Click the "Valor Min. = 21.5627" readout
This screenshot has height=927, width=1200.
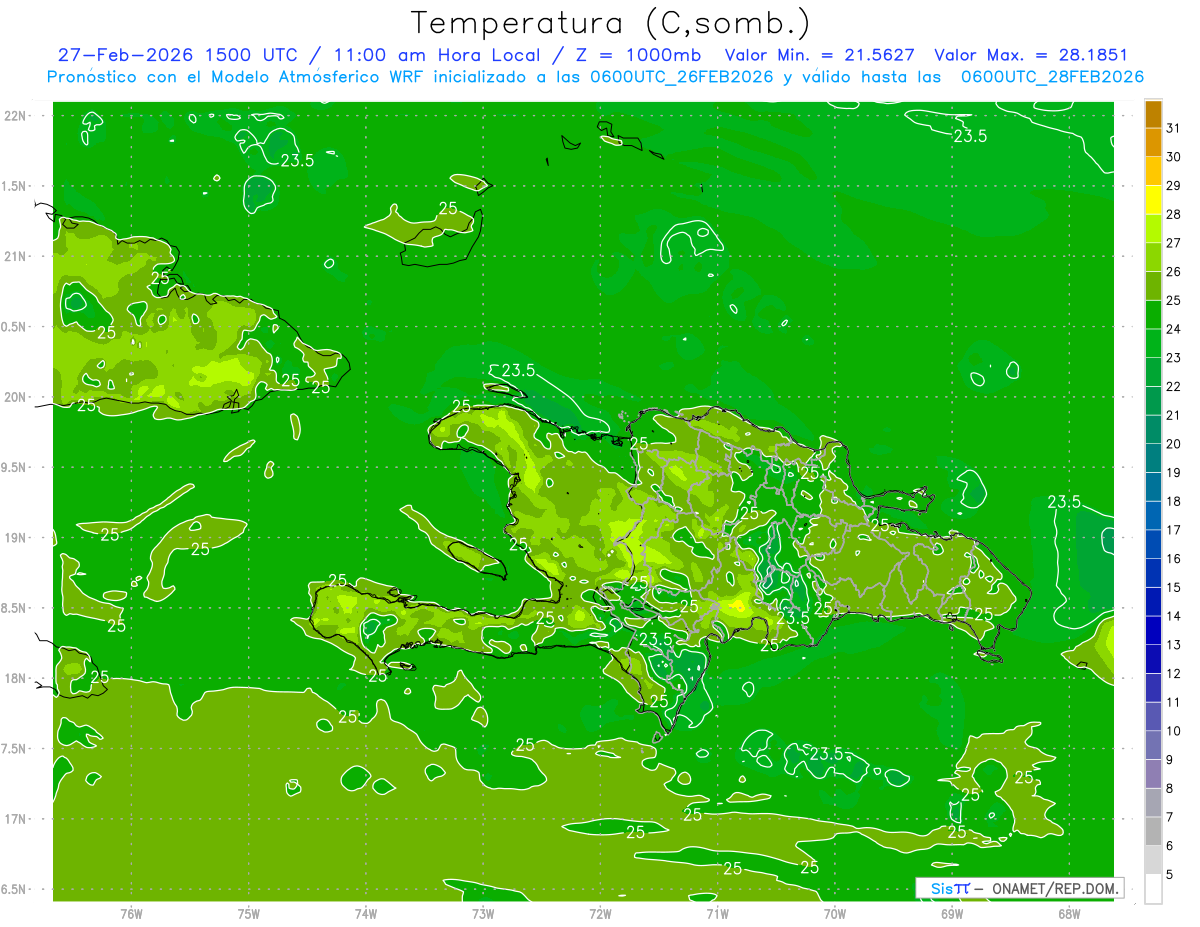pyautogui.click(x=819, y=55)
